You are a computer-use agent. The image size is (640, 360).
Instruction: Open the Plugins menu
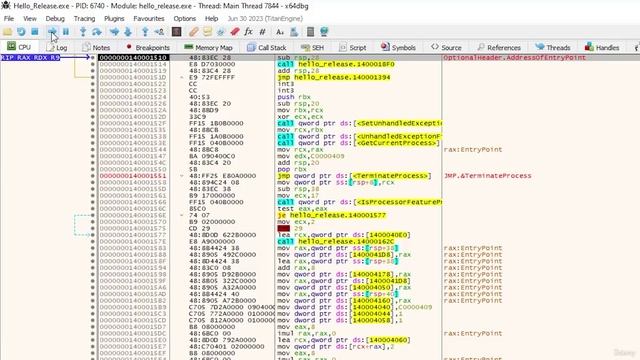pos(114,19)
